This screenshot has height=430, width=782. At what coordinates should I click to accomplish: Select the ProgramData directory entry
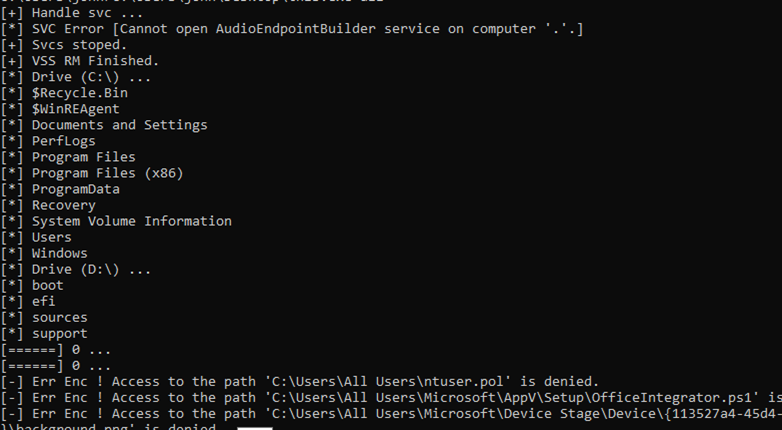(75, 189)
